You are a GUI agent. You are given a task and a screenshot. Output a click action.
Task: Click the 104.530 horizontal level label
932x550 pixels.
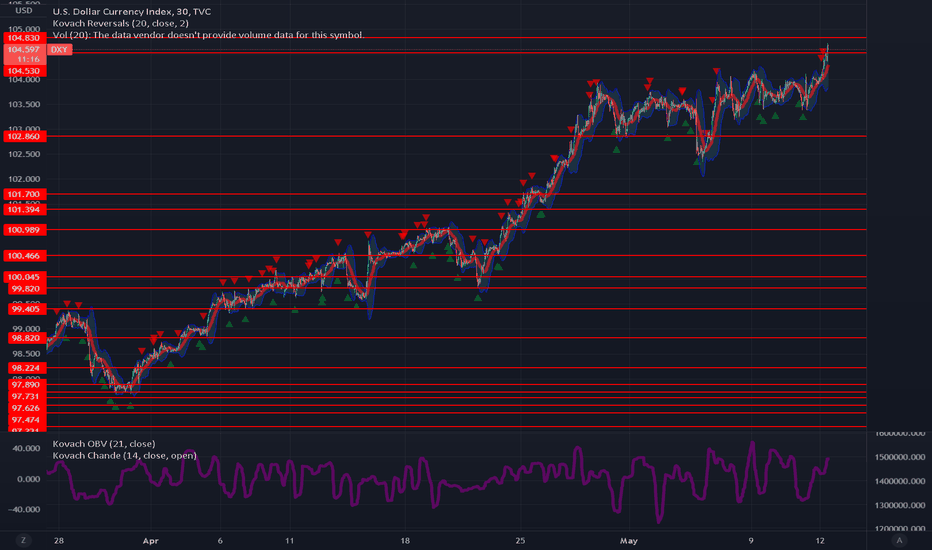click(24, 71)
